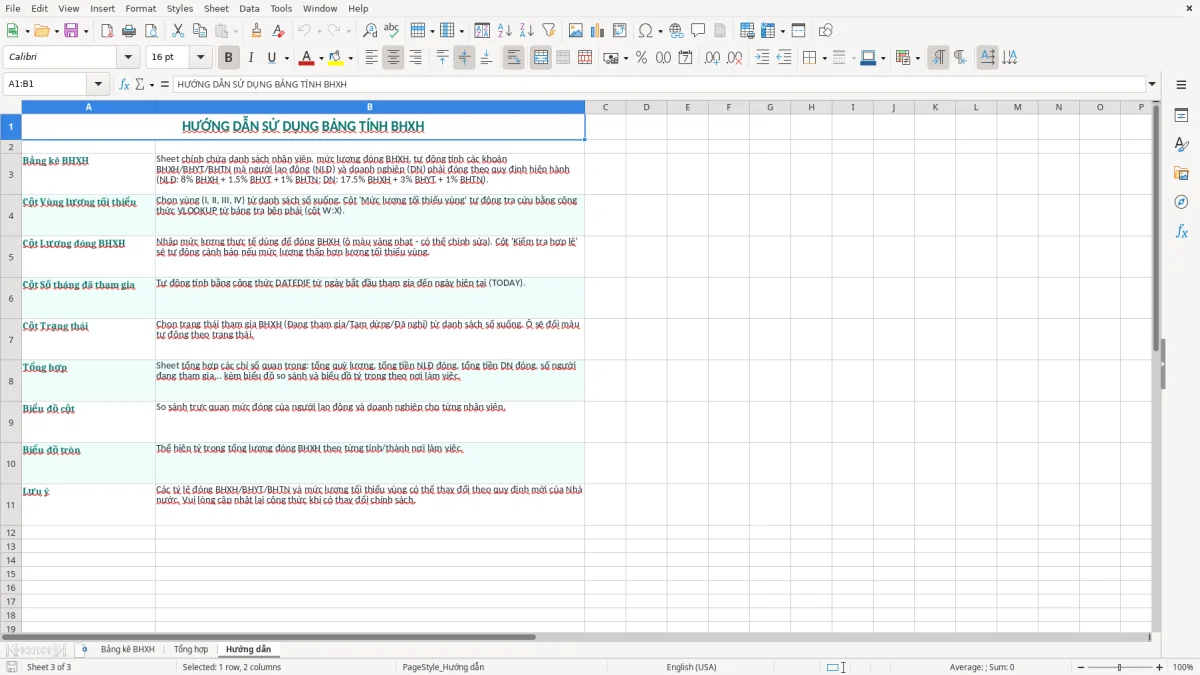
Task: Apply yellow background color
Action: (336, 58)
